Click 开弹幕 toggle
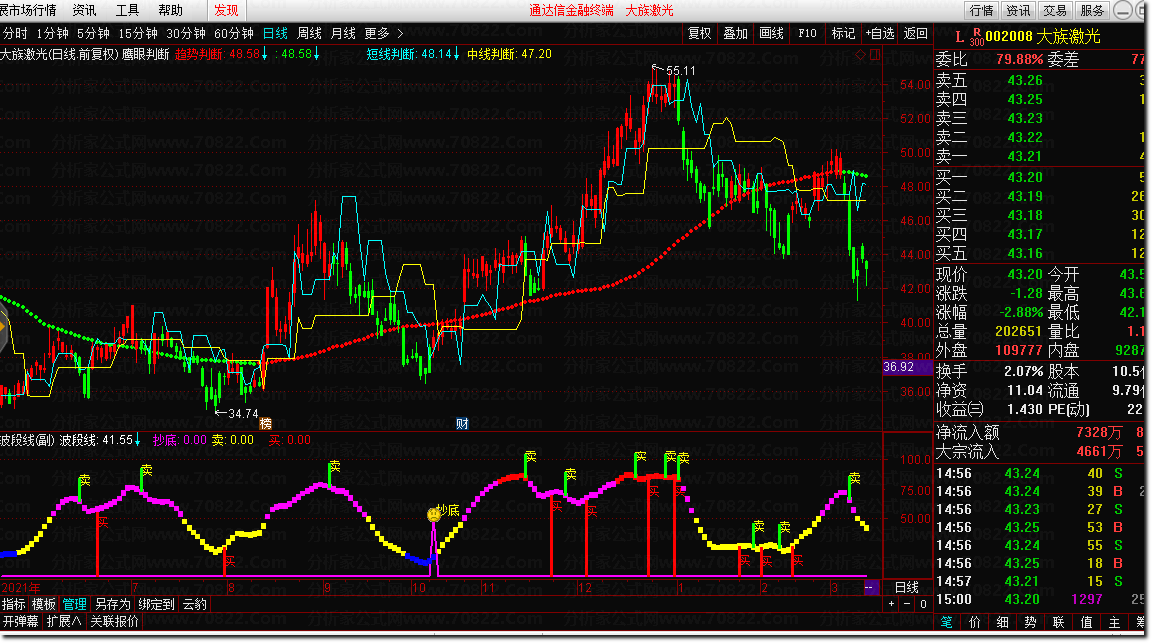Viewport: 1153px width, 643px height. click(21, 622)
